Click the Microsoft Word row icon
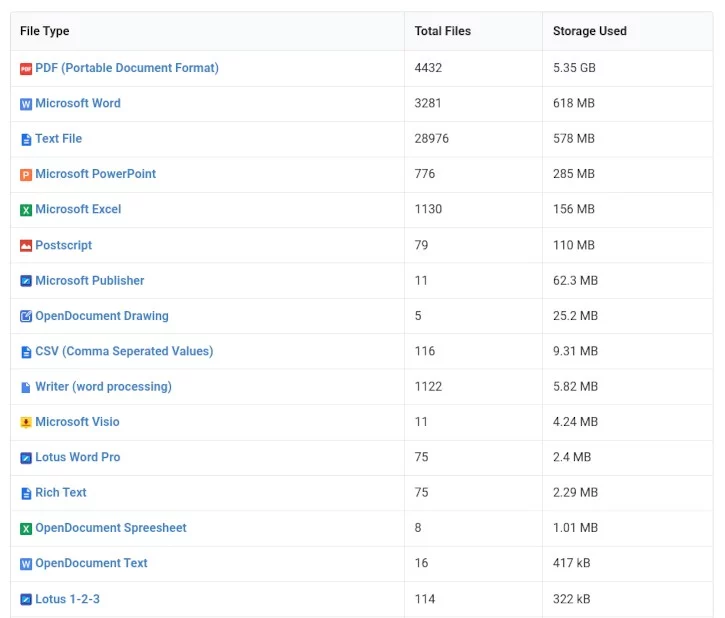Viewport: 725px width, 618px height. (26, 104)
